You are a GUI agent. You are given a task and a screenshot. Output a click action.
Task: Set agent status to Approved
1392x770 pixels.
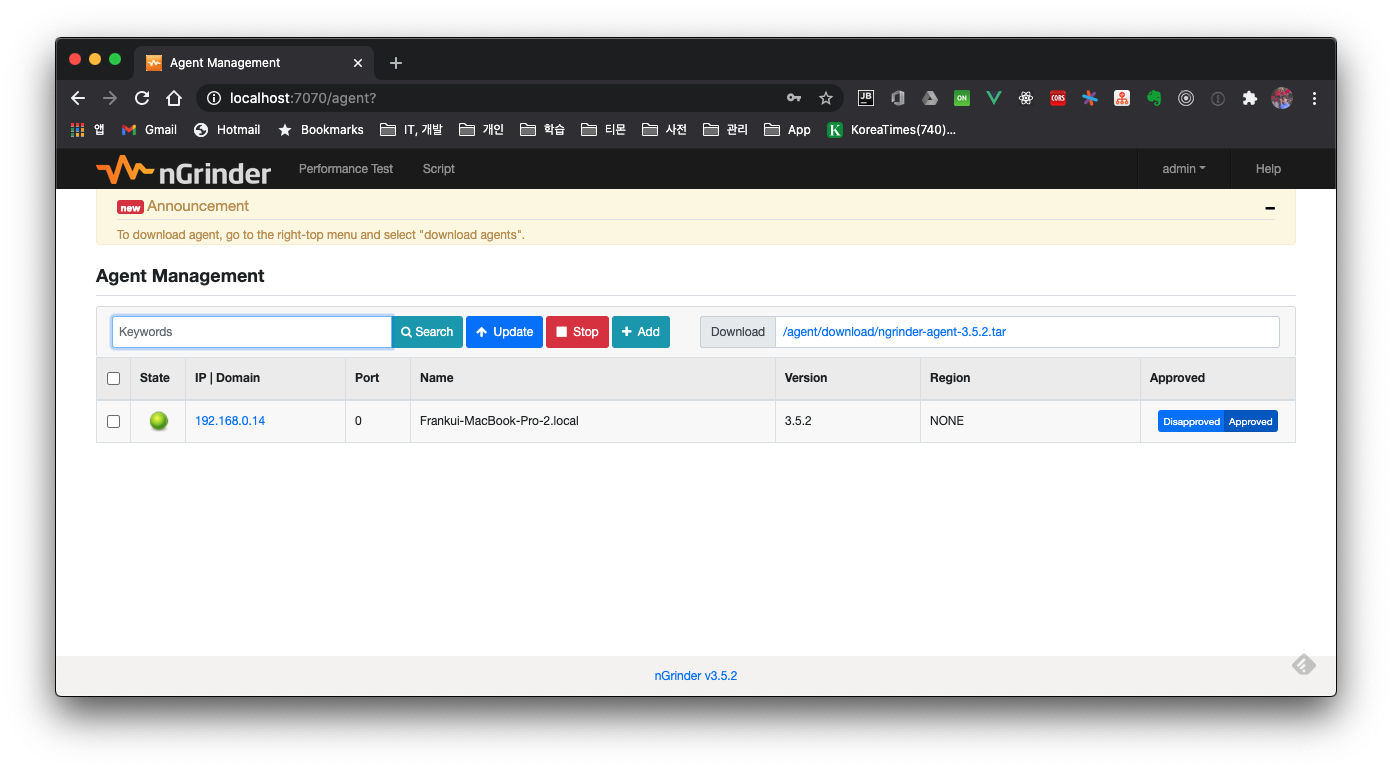coord(1250,421)
